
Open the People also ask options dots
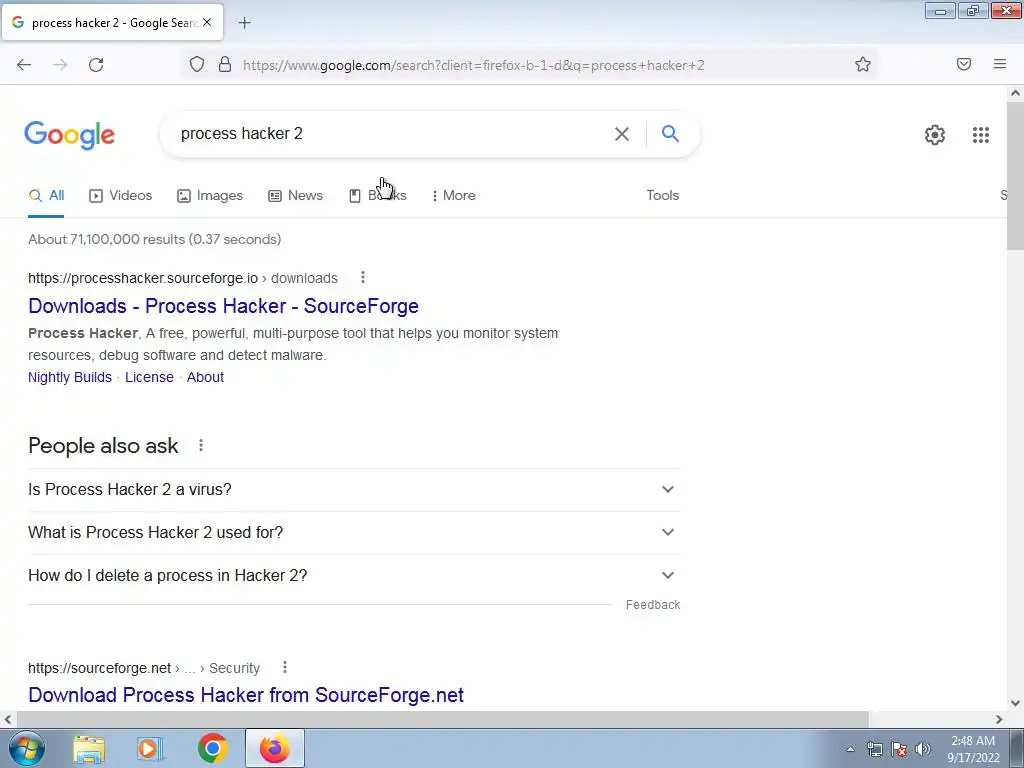click(201, 445)
